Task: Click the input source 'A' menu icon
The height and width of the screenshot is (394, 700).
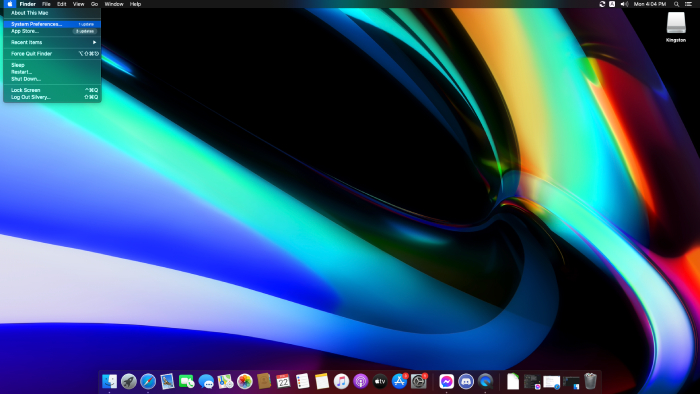Action: [612, 4]
